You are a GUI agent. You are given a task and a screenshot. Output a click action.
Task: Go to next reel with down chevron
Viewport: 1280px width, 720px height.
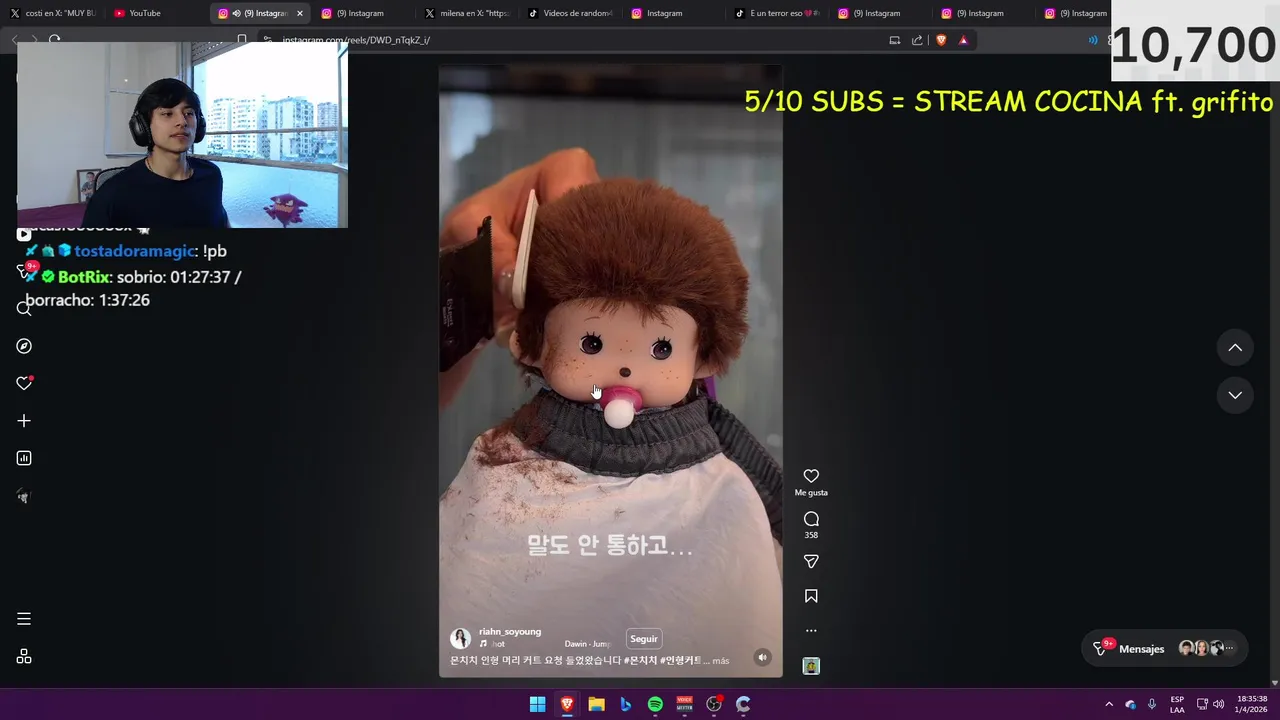point(1235,395)
